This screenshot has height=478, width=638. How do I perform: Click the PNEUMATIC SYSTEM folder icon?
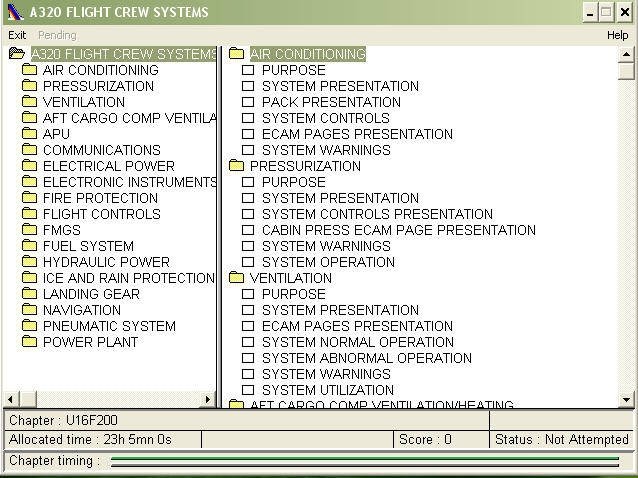29,325
